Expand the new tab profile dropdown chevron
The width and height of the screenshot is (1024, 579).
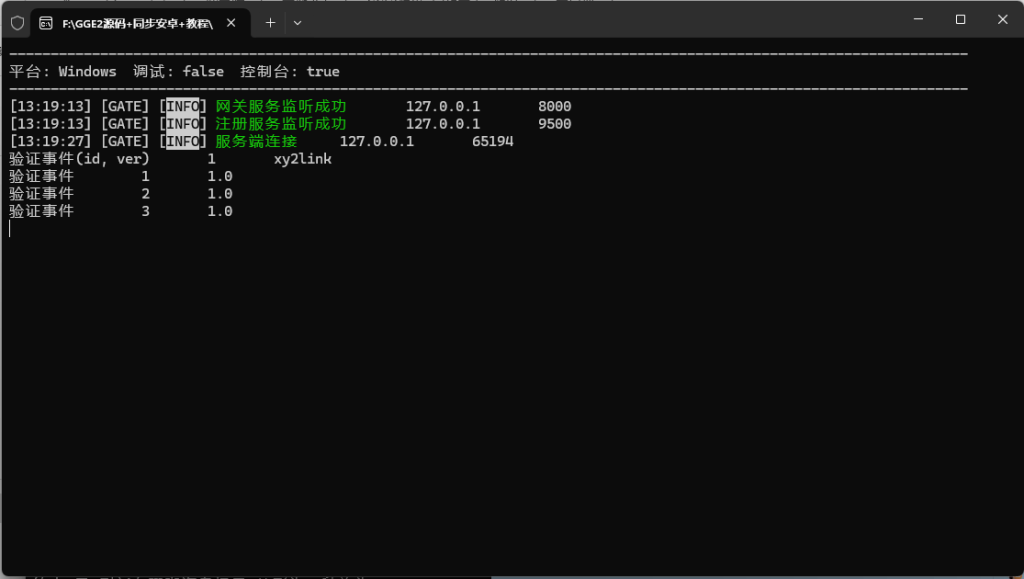click(297, 22)
